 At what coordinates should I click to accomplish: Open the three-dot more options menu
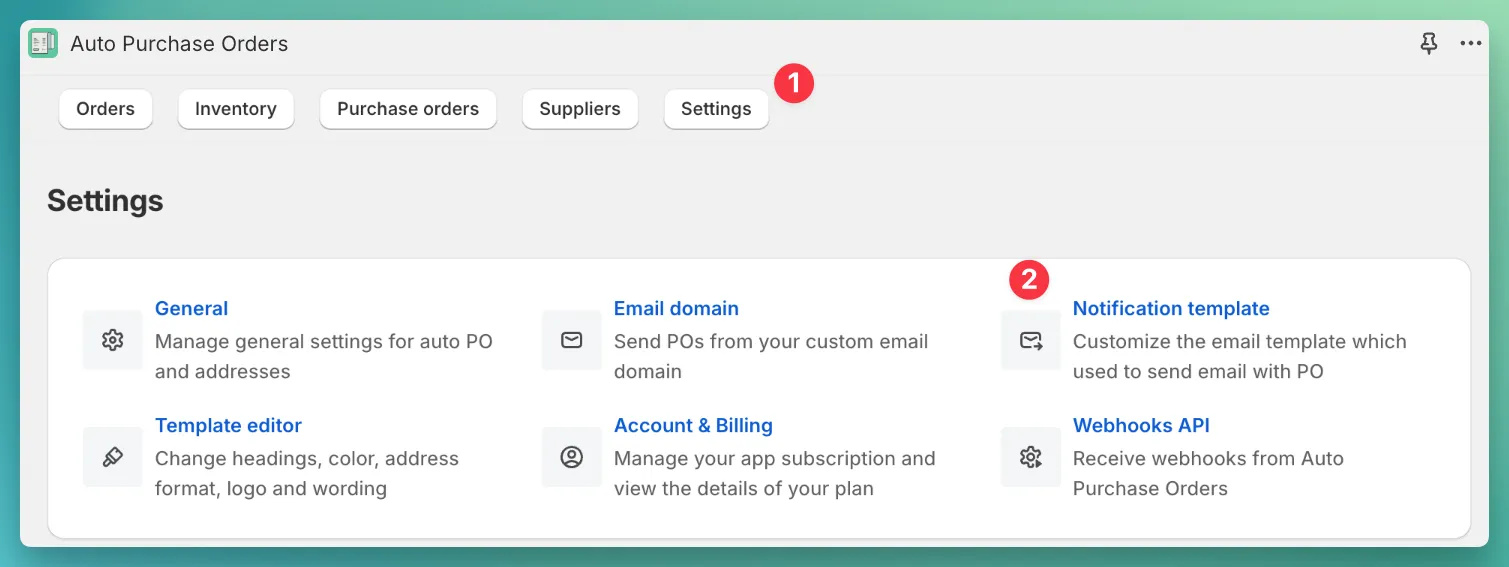pyautogui.click(x=1470, y=44)
